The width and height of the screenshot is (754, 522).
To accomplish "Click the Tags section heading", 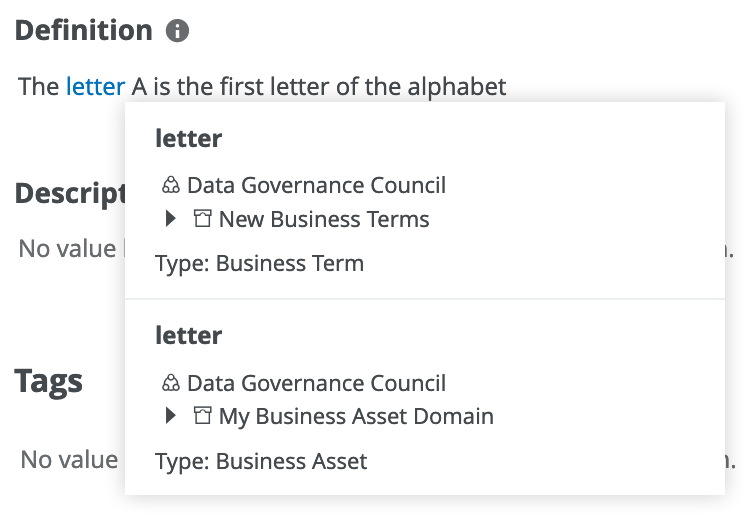I will click(x=49, y=380).
